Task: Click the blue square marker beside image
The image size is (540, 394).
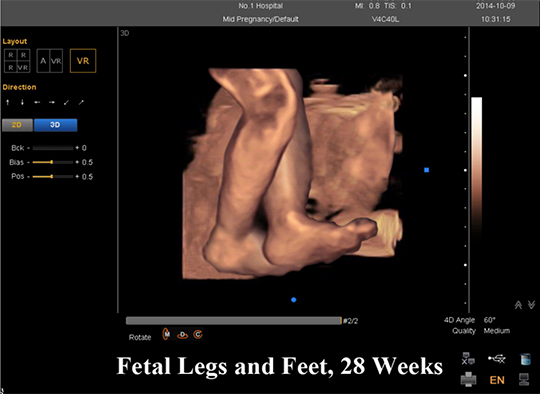Action: 427,170
